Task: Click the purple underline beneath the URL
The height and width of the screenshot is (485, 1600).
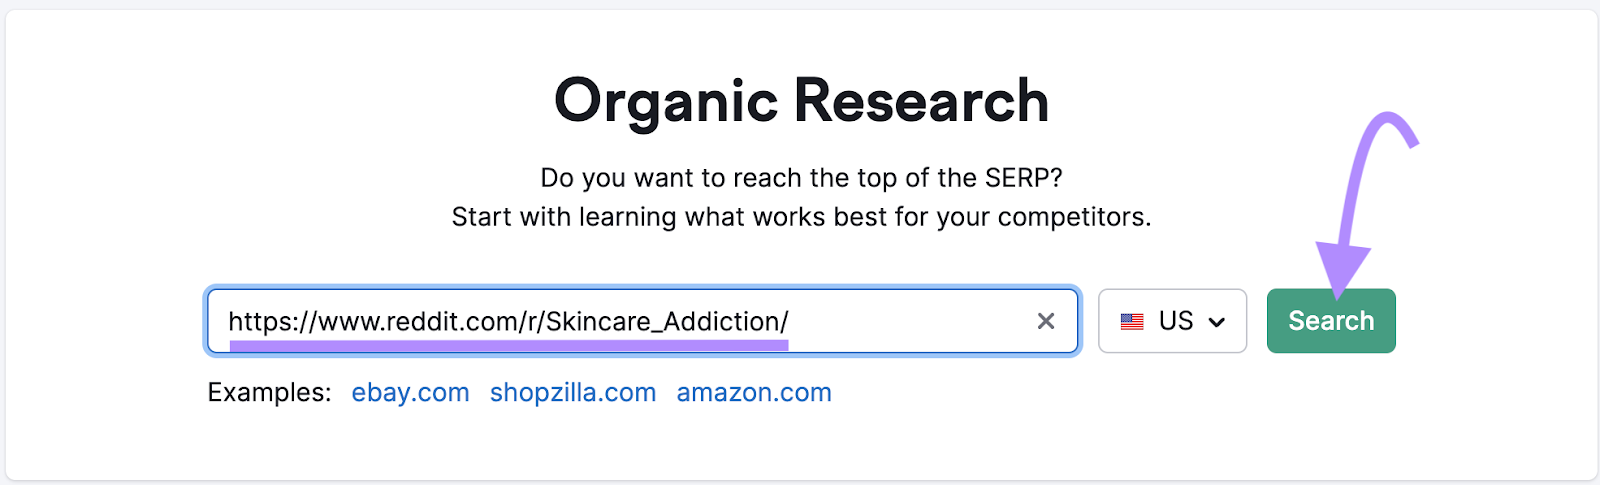Action: pos(508,345)
